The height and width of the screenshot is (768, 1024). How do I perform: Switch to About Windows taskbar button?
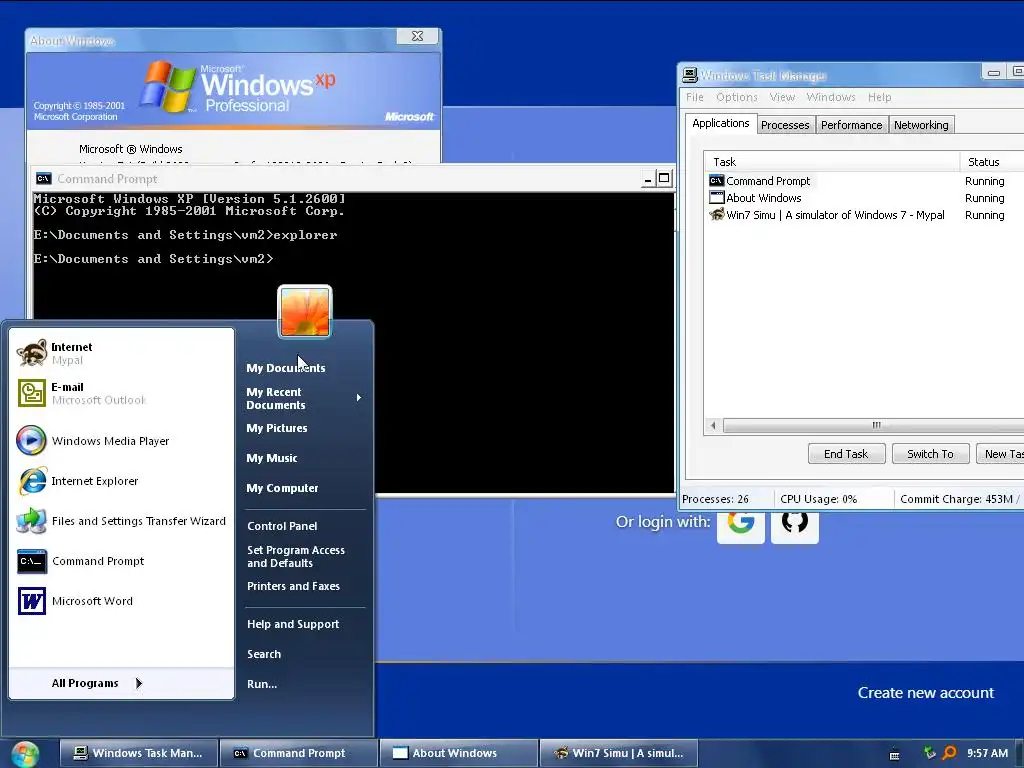coord(459,753)
